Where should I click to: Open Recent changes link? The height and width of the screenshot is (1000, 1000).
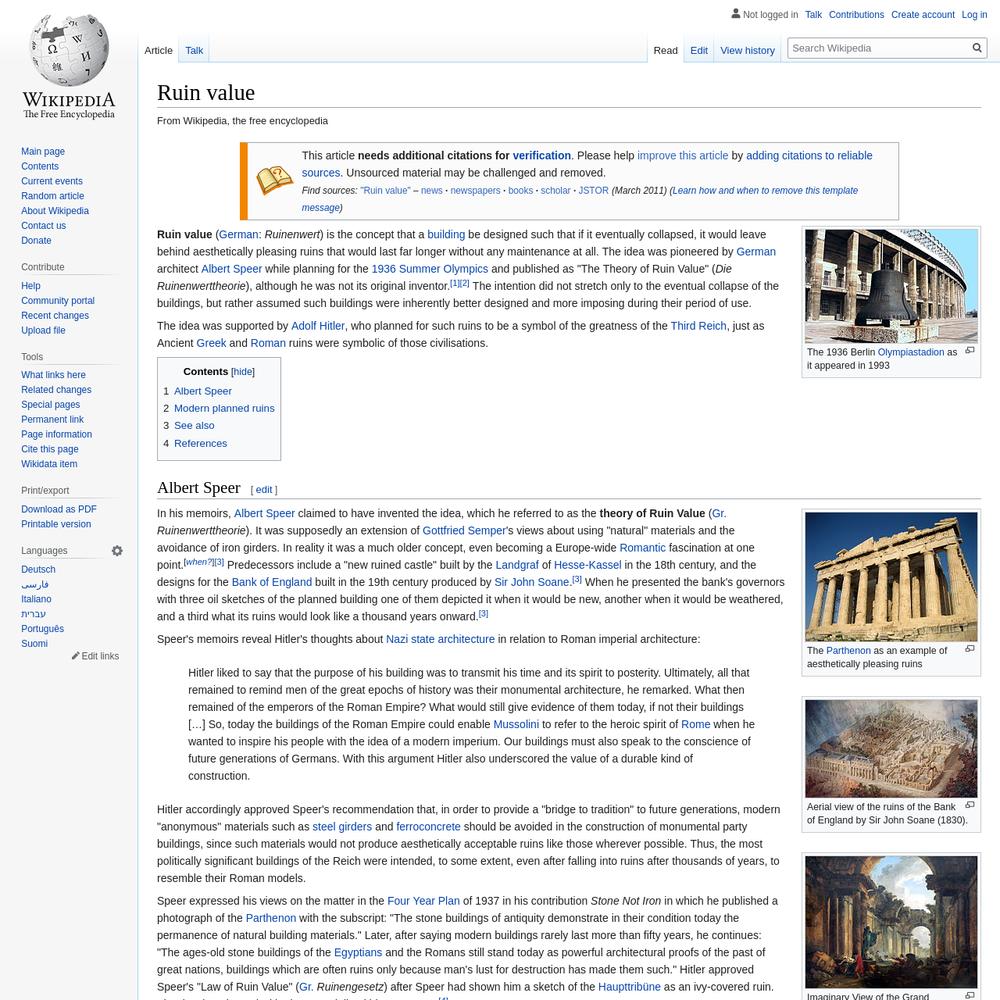[55, 316]
